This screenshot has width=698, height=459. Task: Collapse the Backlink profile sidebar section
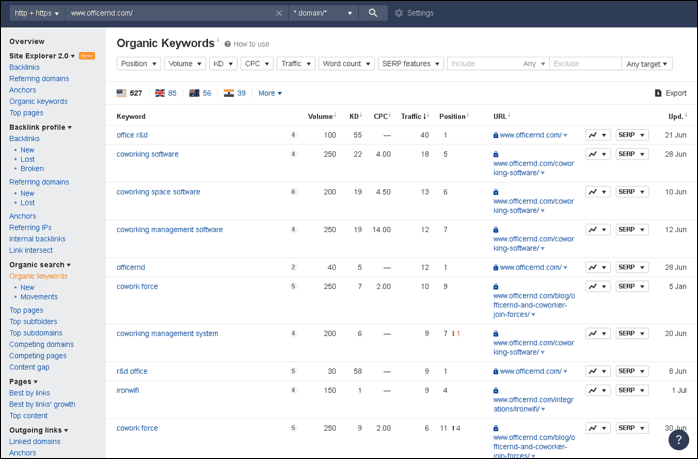coord(40,127)
